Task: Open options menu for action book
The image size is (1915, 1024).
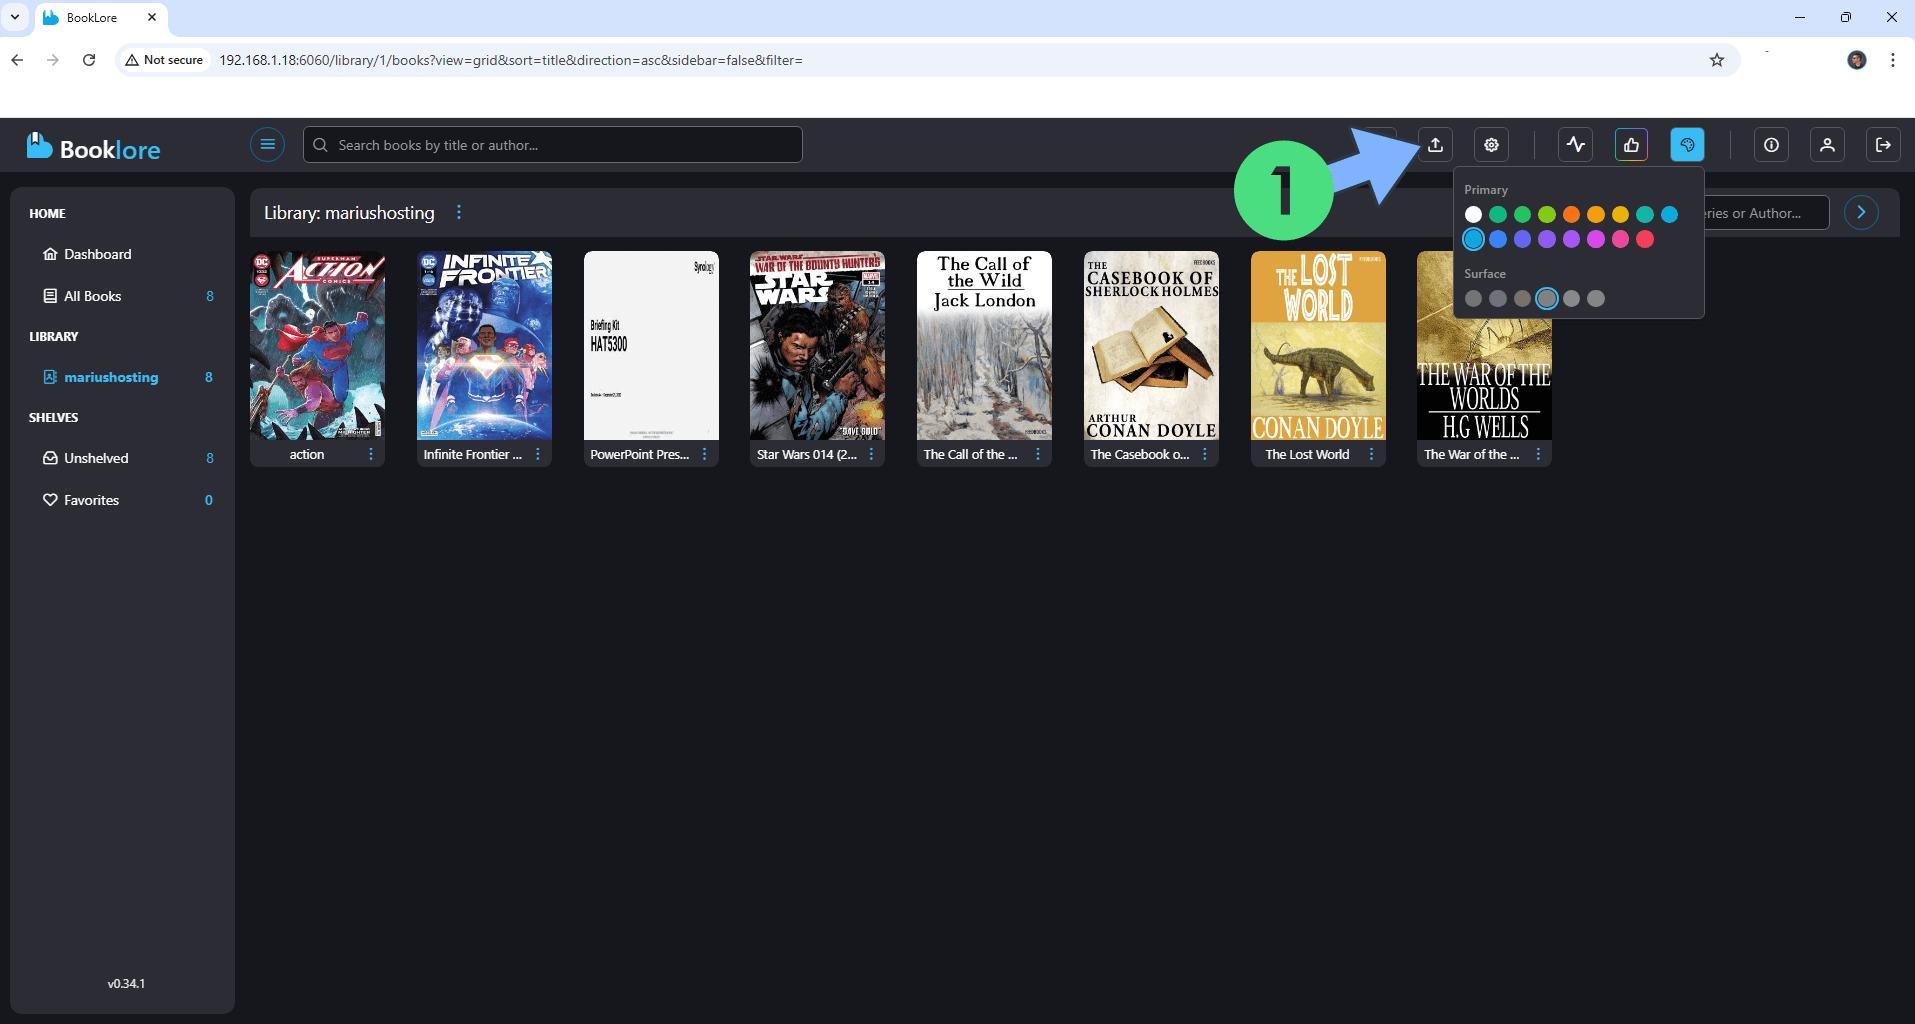Action: [371, 454]
